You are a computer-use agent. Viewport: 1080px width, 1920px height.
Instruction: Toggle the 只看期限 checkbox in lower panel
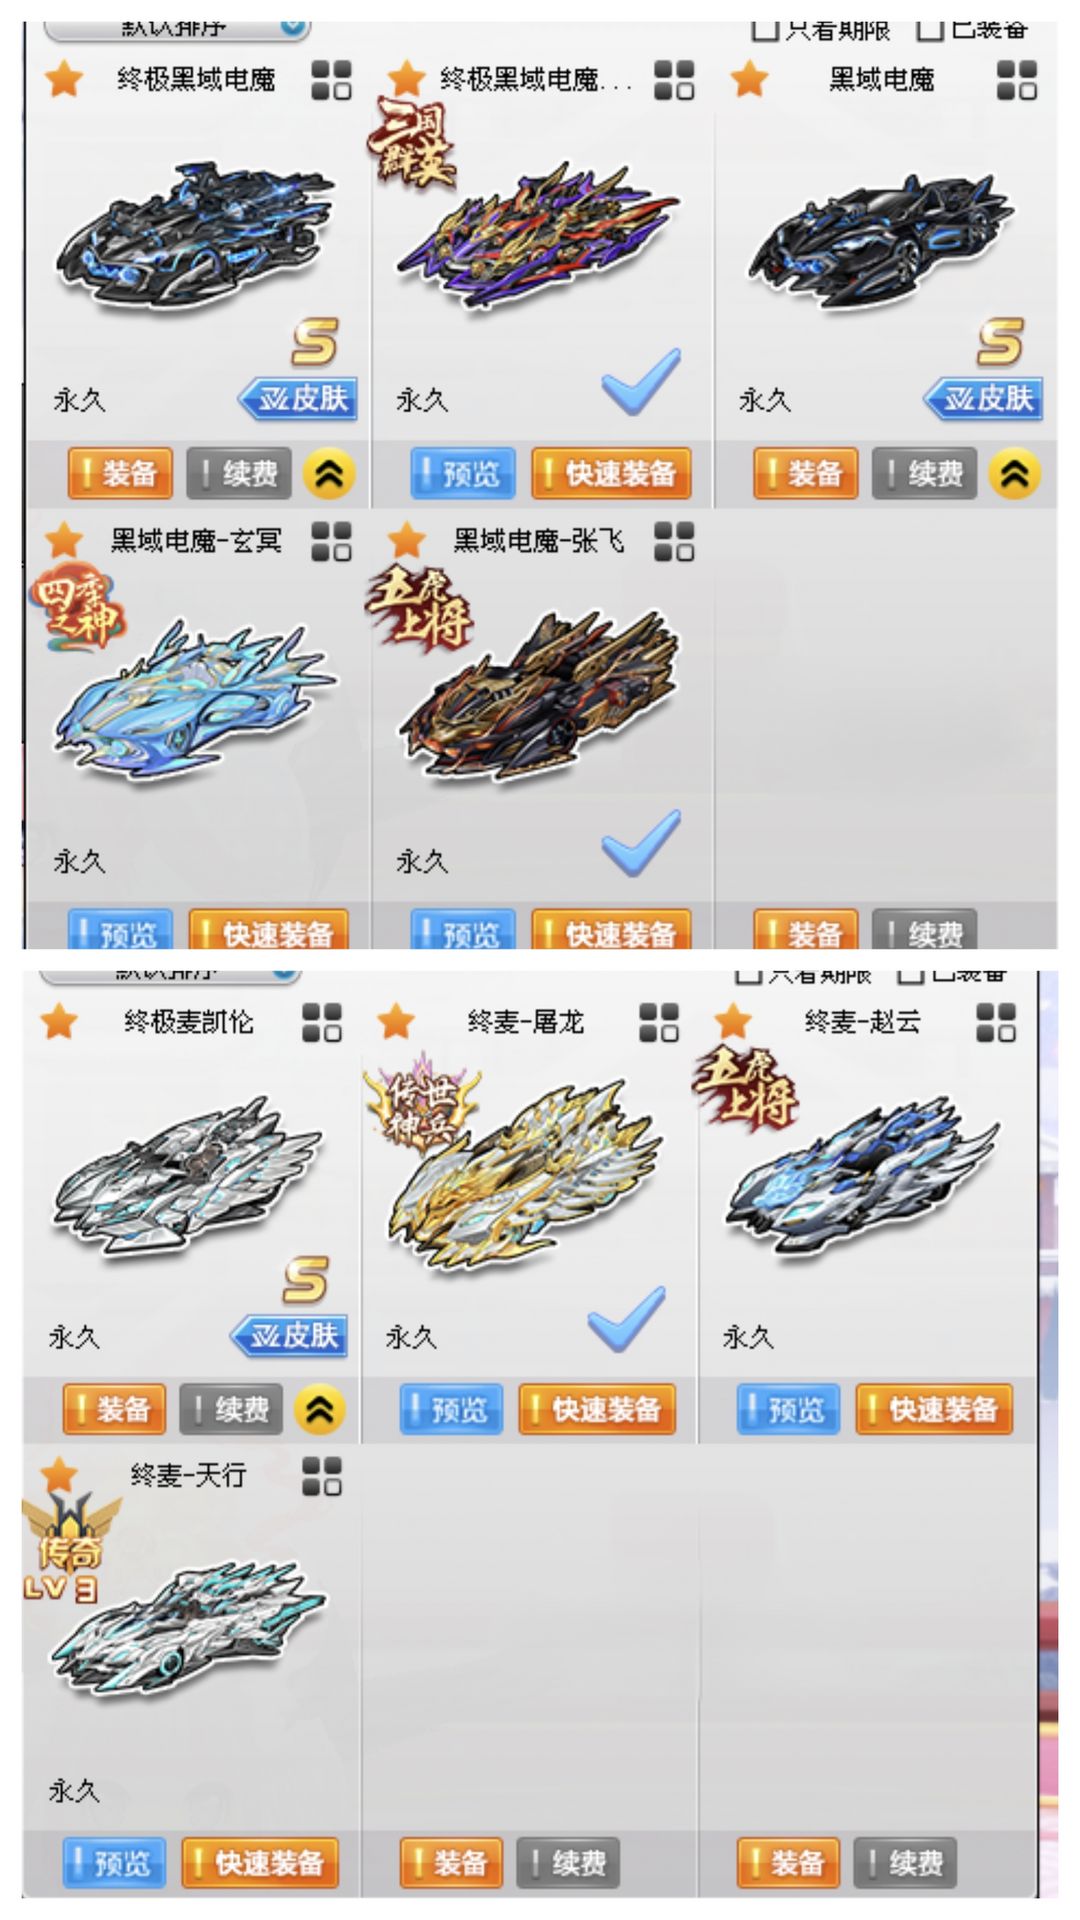click(x=803, y=975)
